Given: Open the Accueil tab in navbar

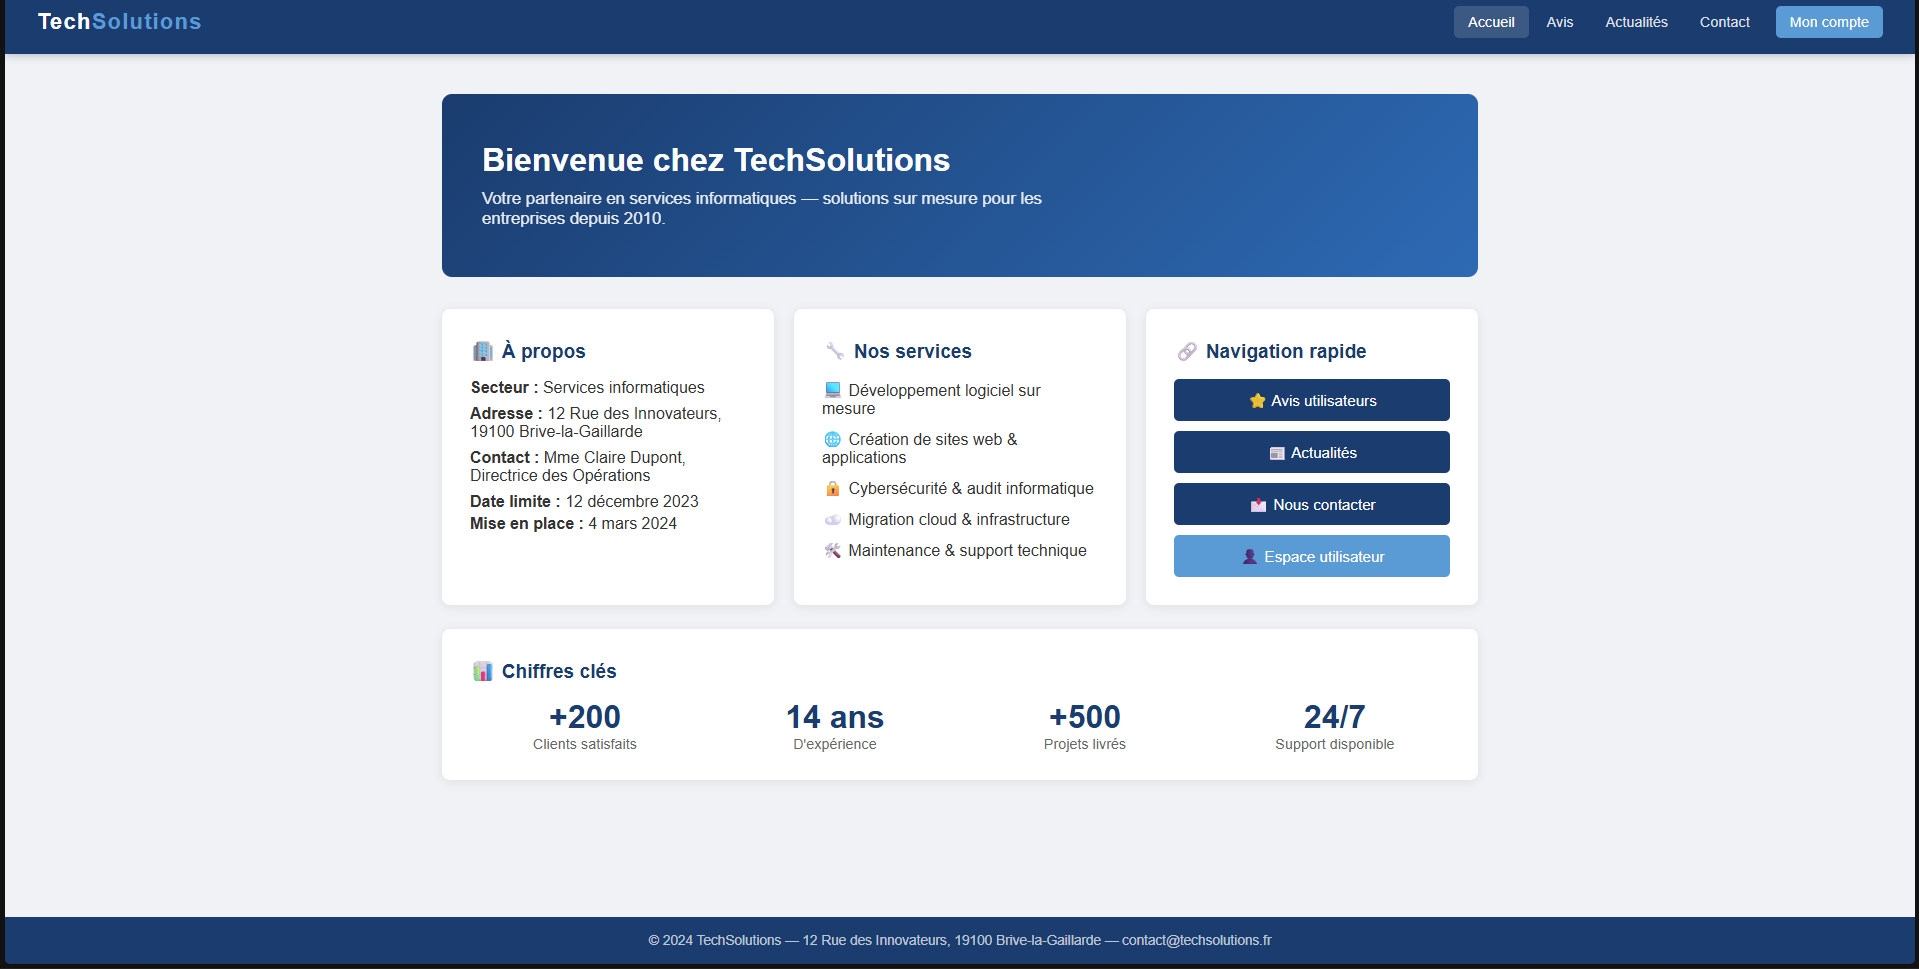Looking at the screenshot, I should [1490, 22].
